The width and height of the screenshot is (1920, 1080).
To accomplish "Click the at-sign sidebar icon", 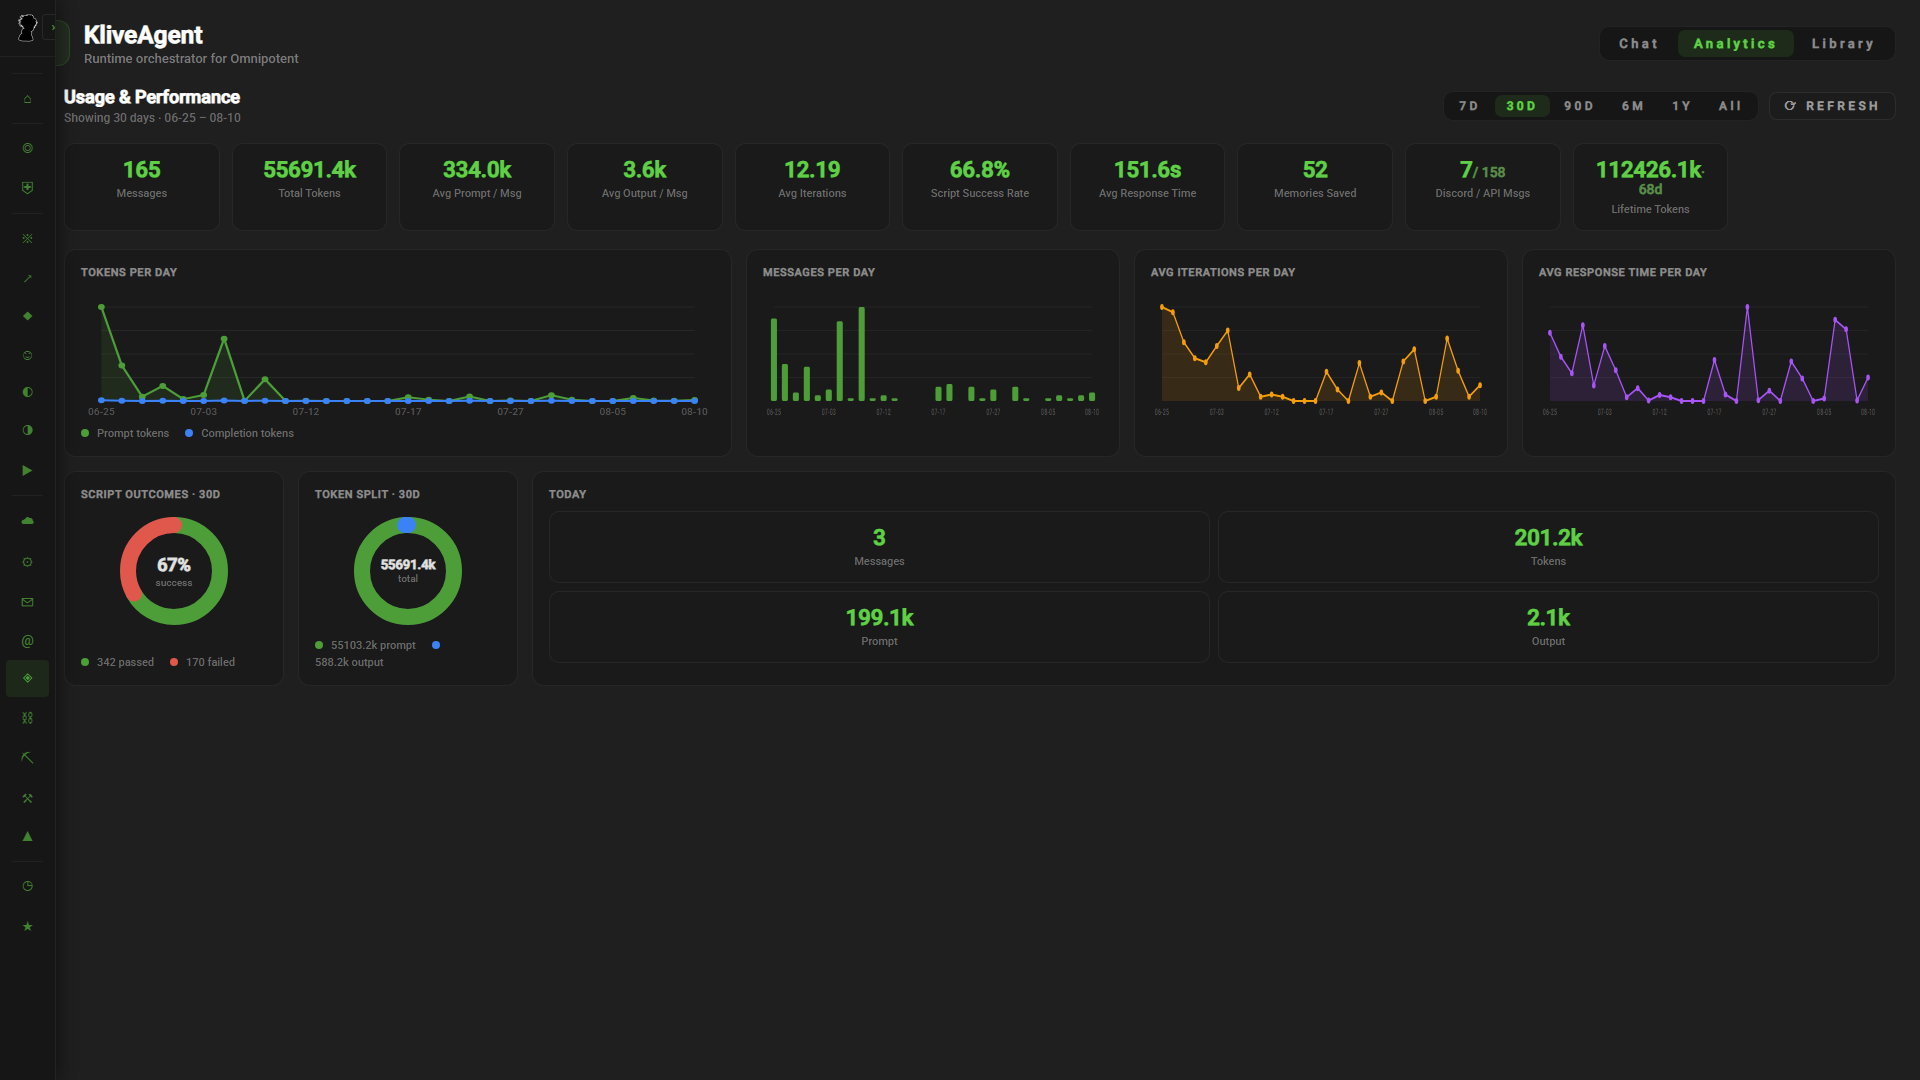I will [x=27, y=641].
